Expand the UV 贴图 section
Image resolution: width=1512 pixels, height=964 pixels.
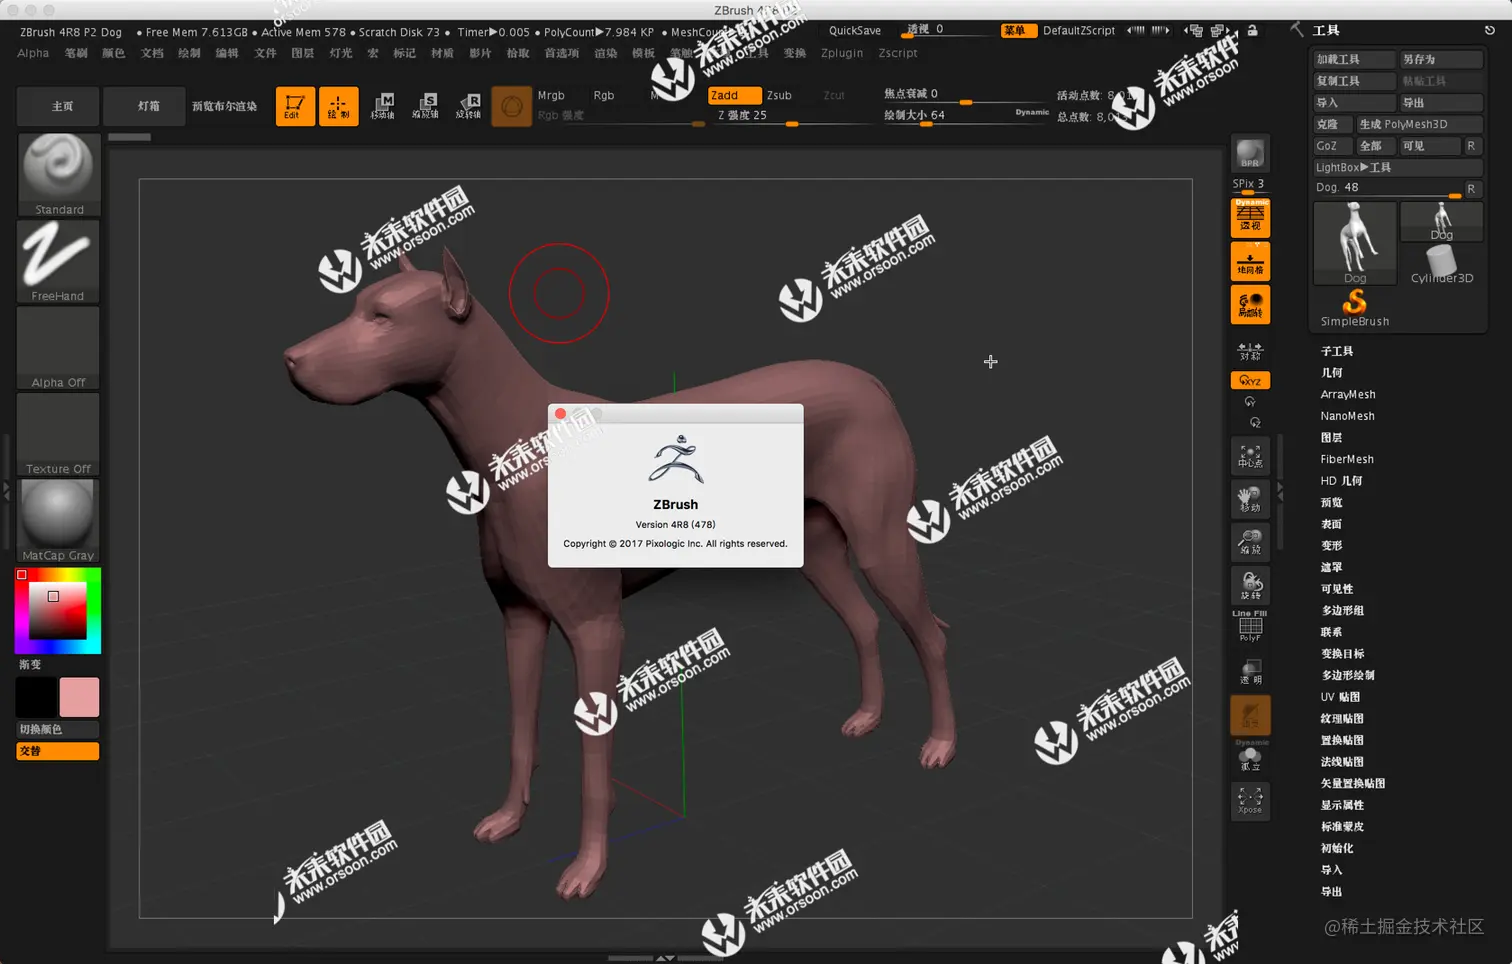tap(1340, 697)
